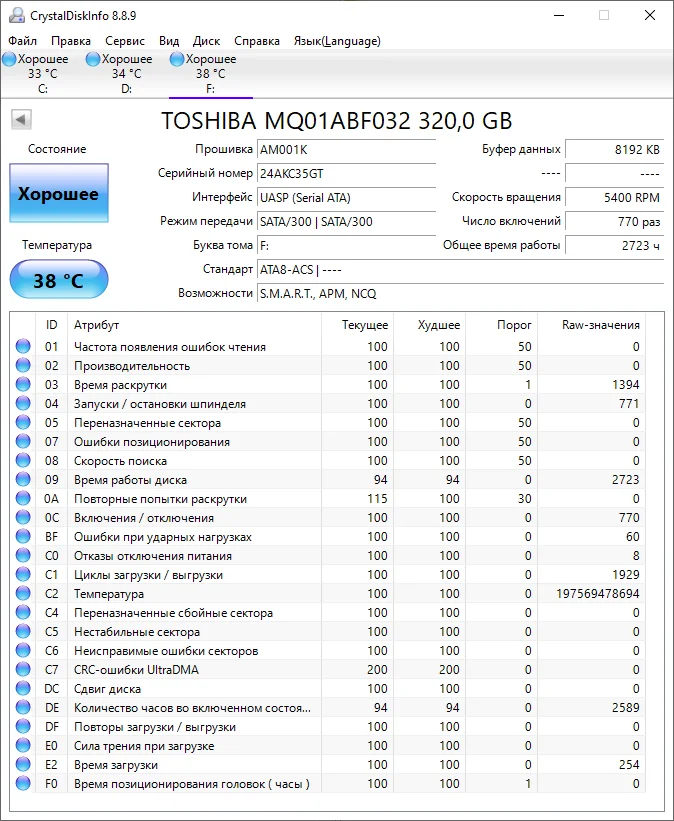
Task: Click the status orb for attribute 07
Action: point(23,441)
